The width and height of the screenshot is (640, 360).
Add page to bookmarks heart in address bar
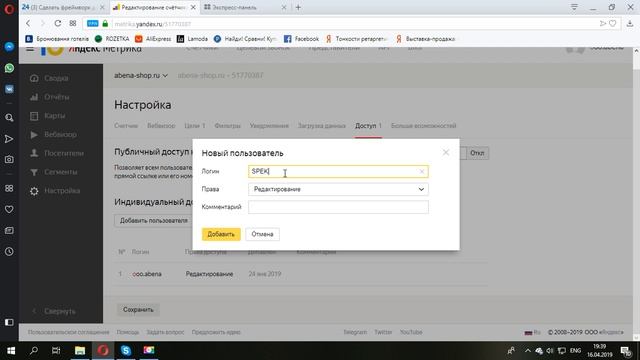[612, 24]
